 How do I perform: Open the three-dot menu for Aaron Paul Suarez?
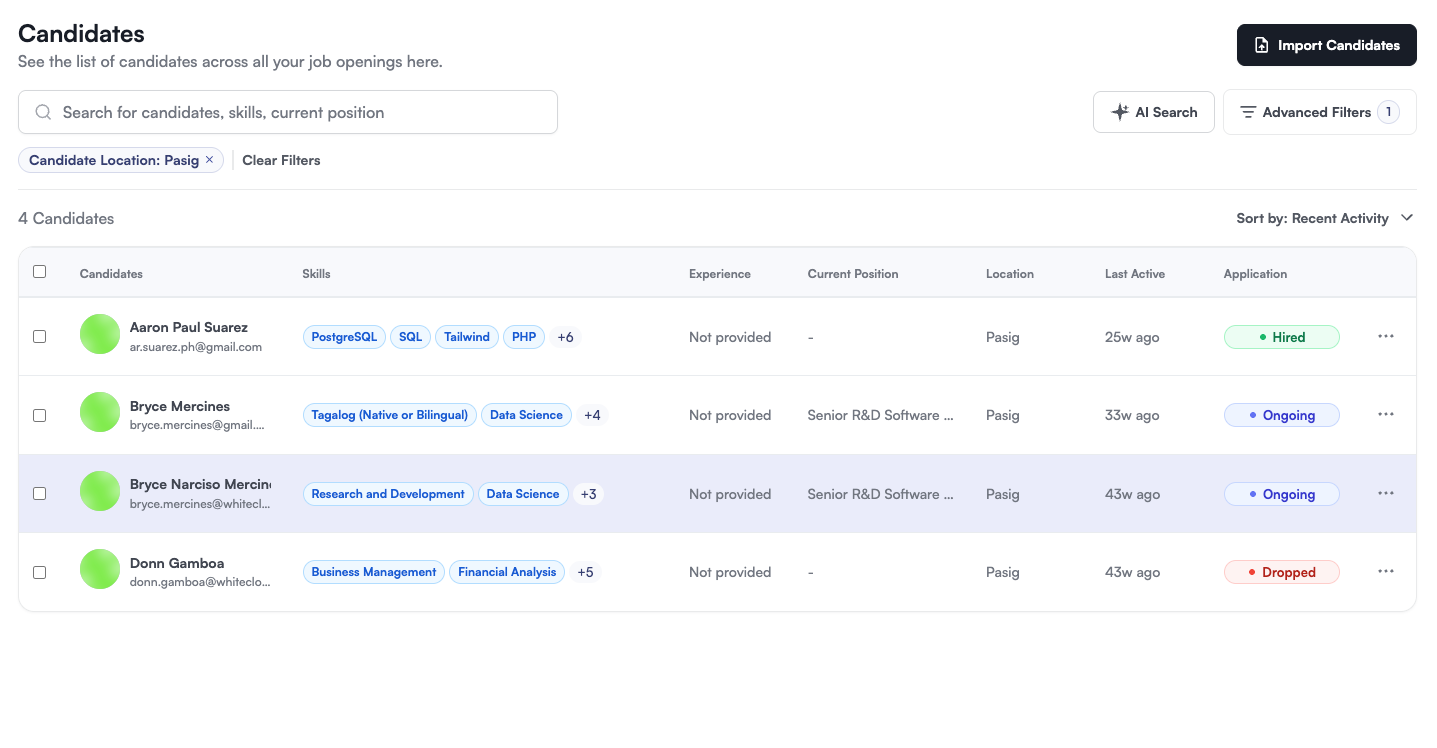(x=1385, y=337)
